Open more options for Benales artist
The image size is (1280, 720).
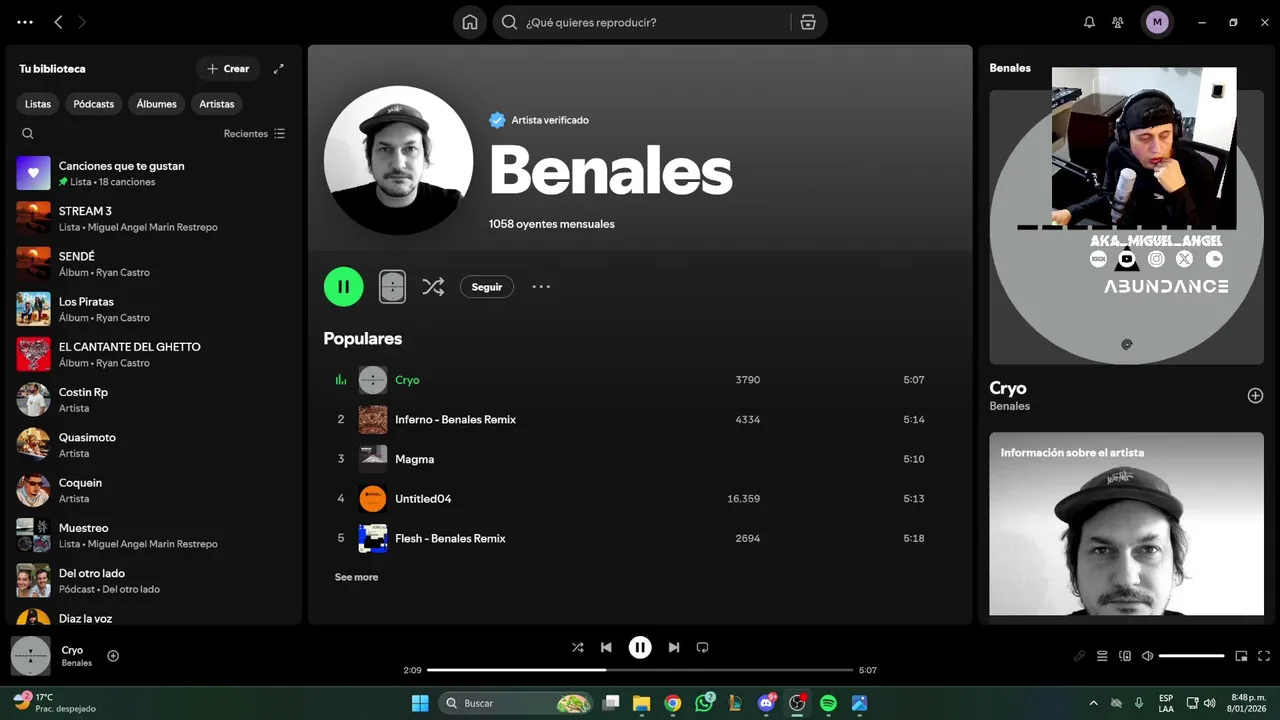(541, 287)
